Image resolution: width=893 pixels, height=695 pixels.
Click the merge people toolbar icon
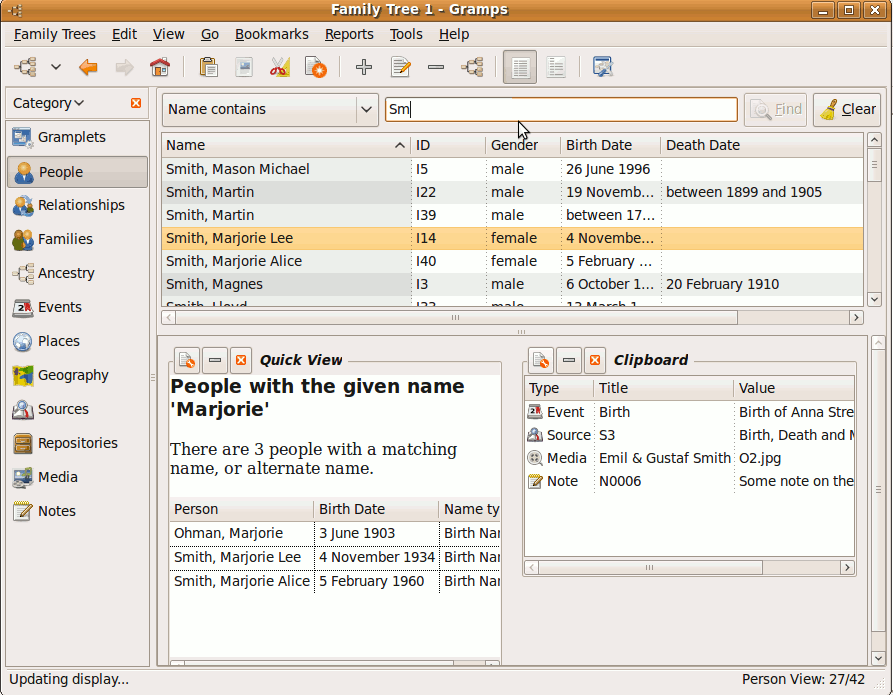[x=472, y=67]
